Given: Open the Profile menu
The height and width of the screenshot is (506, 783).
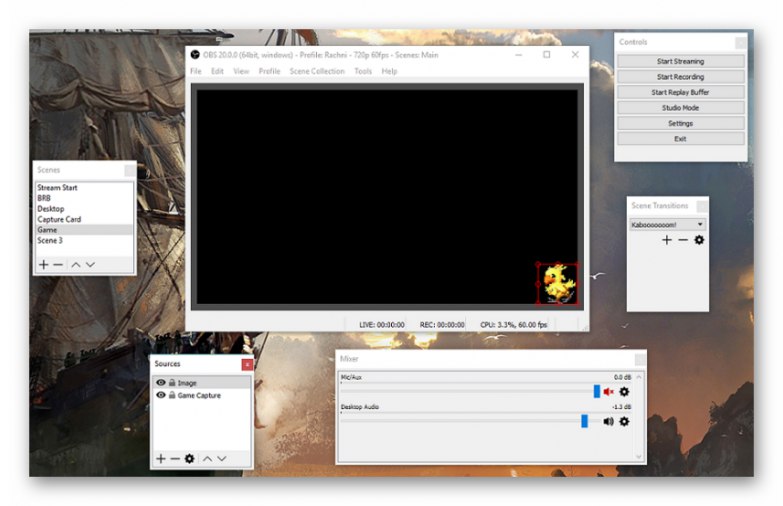Looking at the screenshot, I should pyautogui.click(x=270, y=71).
